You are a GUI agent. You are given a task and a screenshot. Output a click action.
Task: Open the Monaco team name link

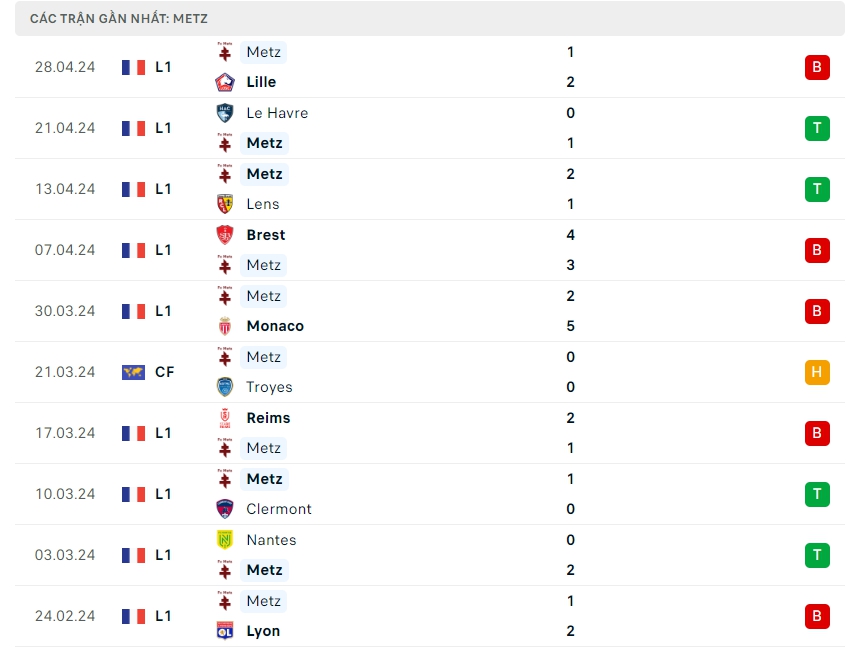(275, 326)
